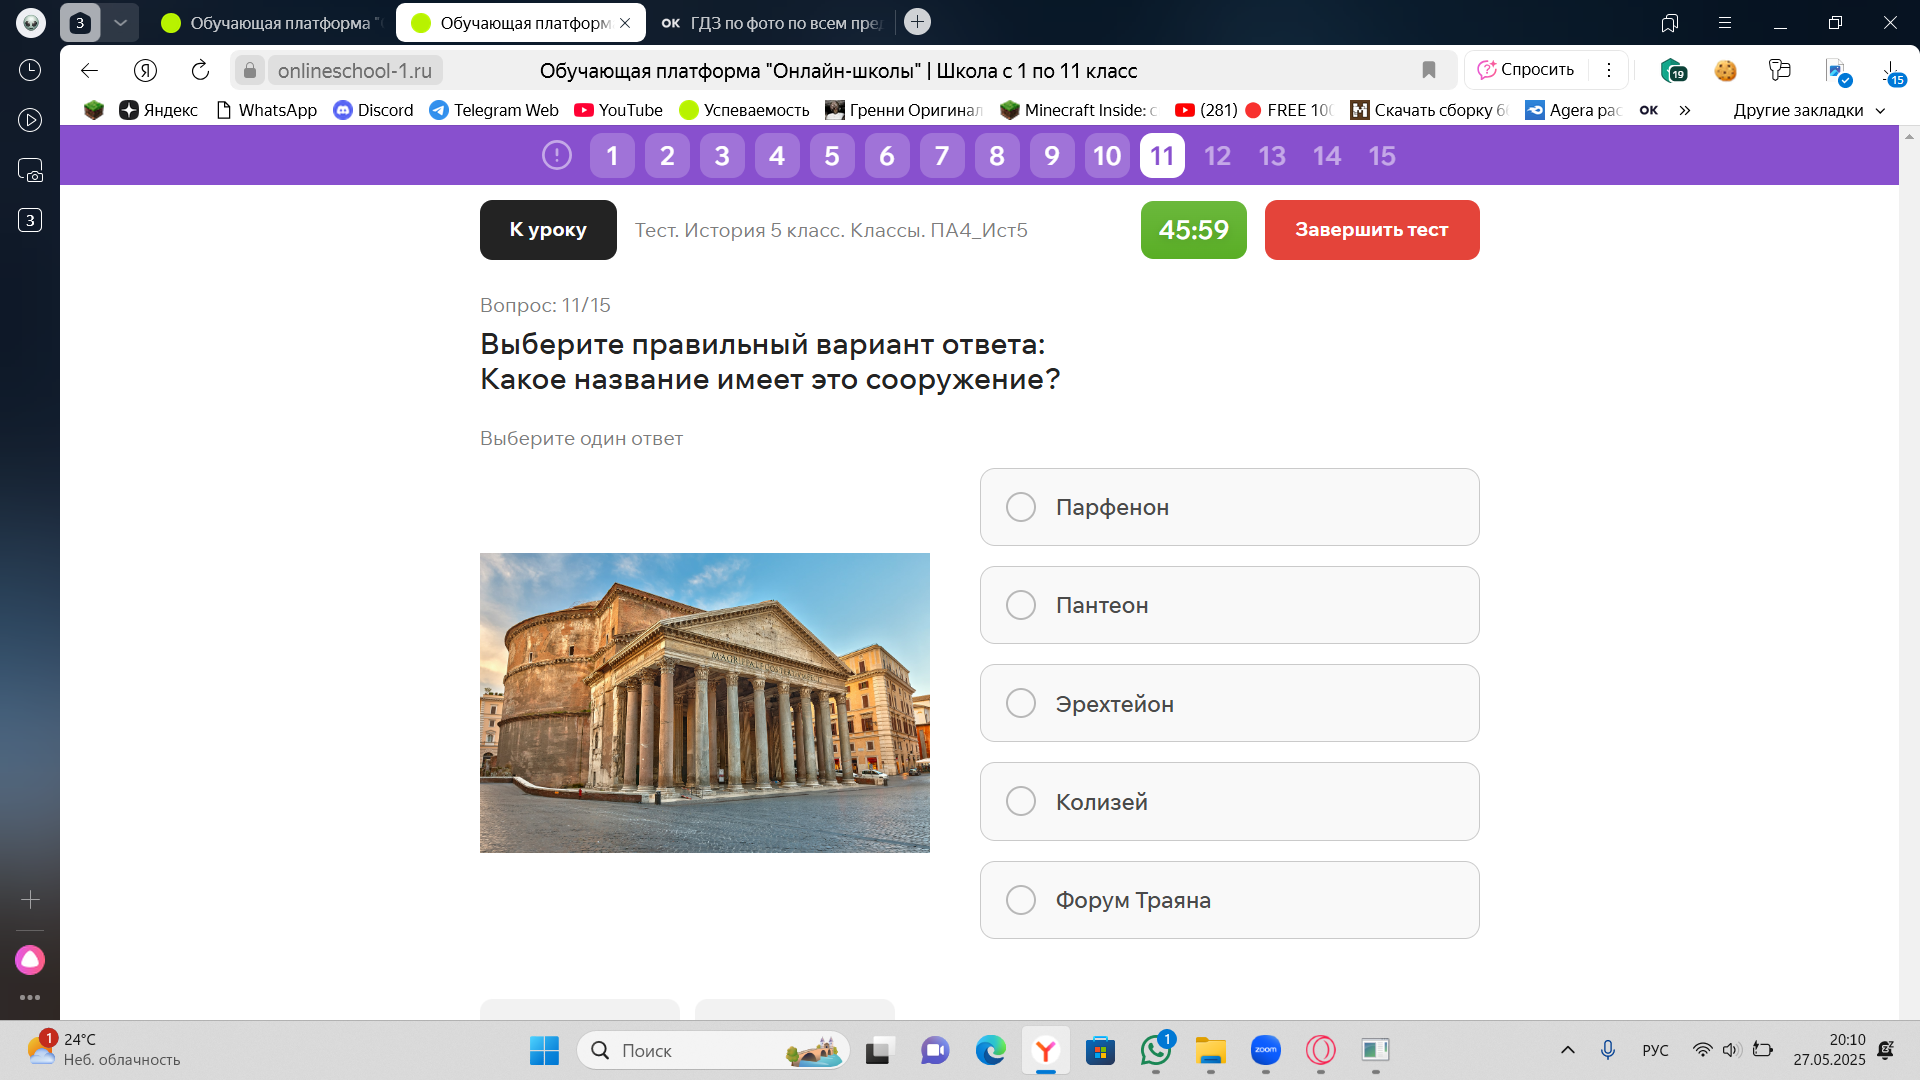The image size is (1920, 1080).
Task: Expand the tab groups dropdown arrow
Action: 120,22
